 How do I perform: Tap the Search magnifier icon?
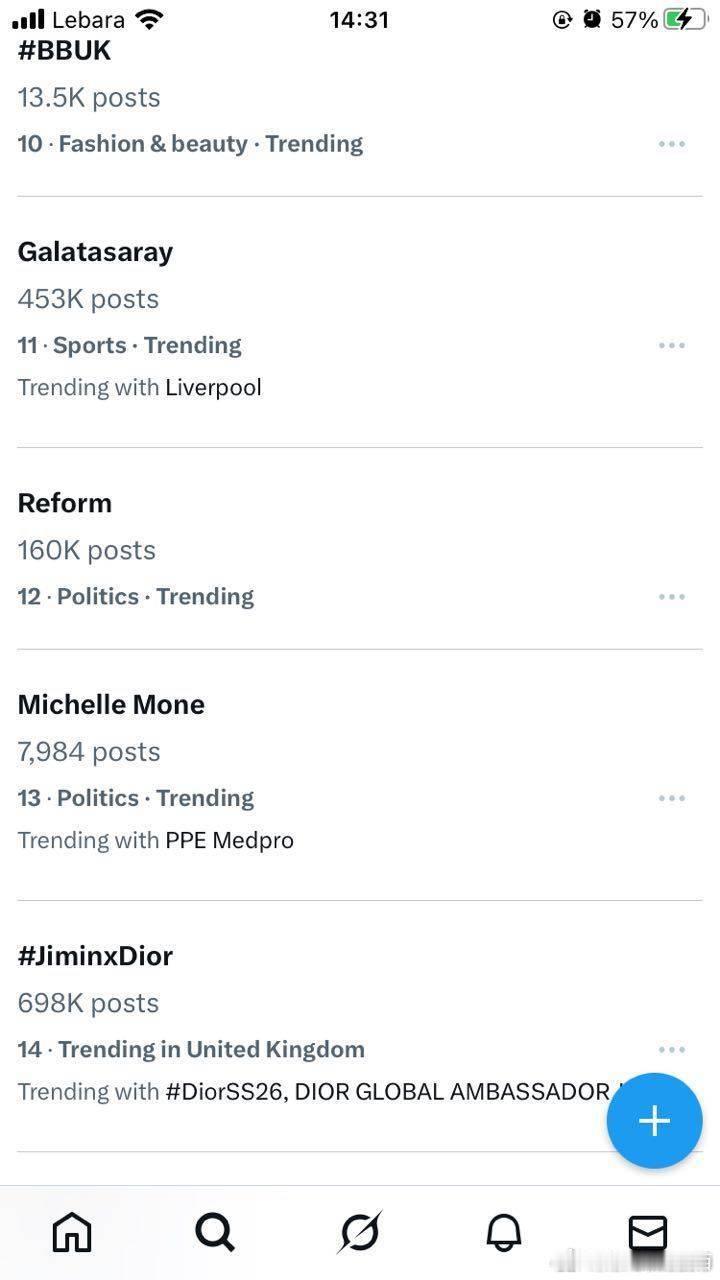pyautogui.click(x=215, y=1233)
